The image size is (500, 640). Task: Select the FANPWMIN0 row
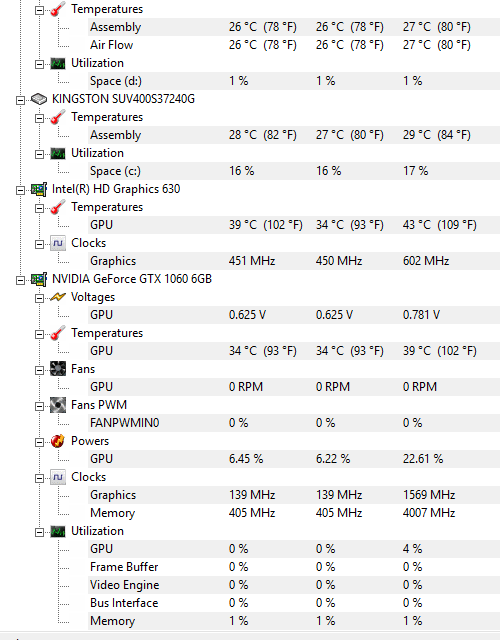[x=294, y=423]
